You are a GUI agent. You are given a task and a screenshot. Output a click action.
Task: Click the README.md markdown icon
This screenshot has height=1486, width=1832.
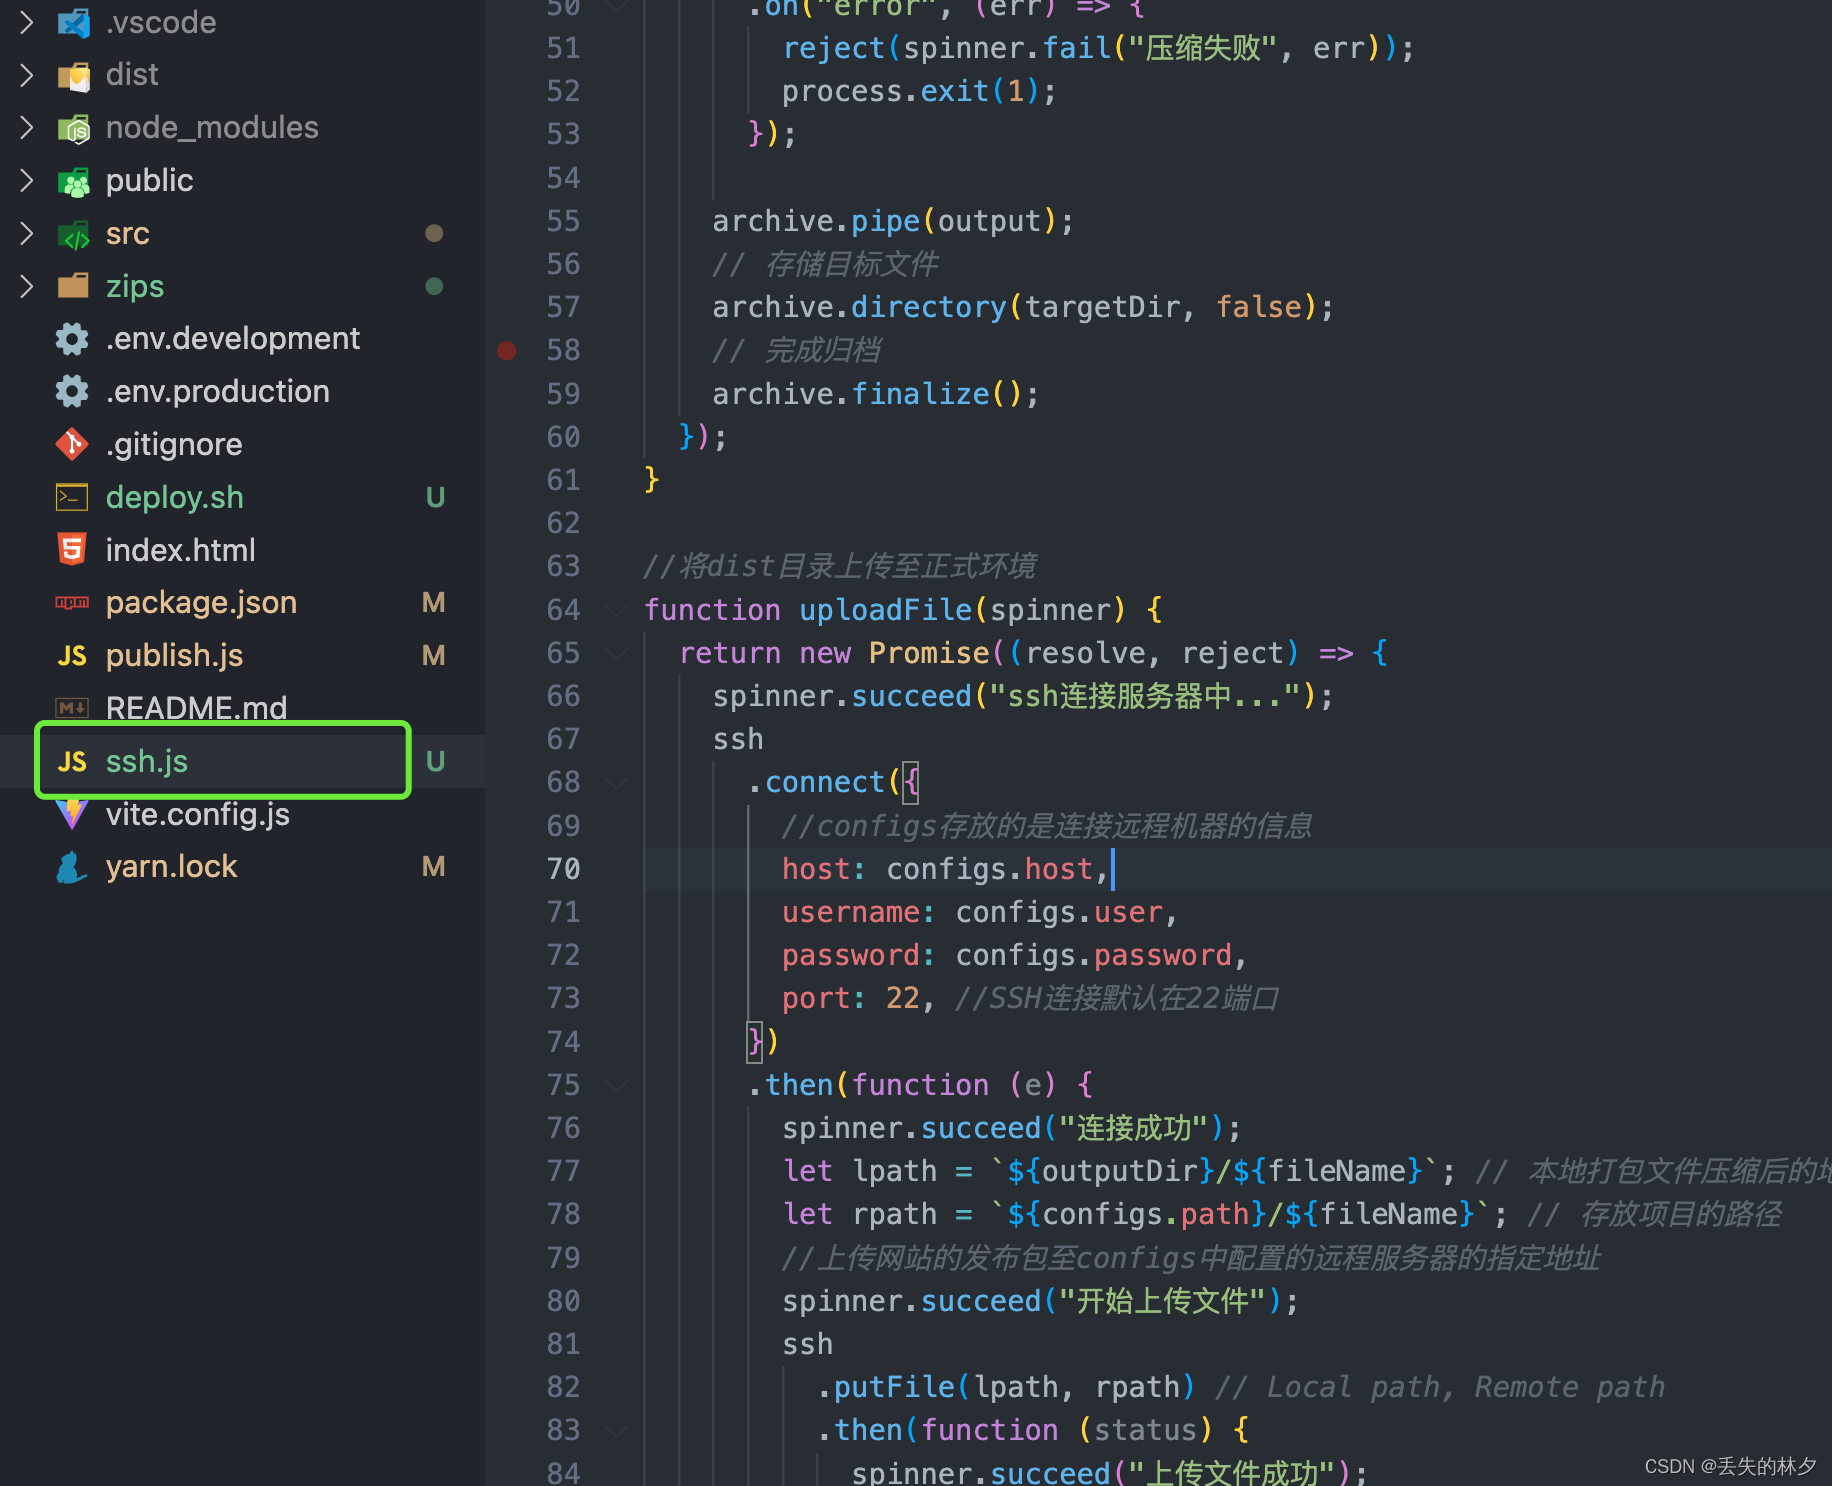coord(72,708)
